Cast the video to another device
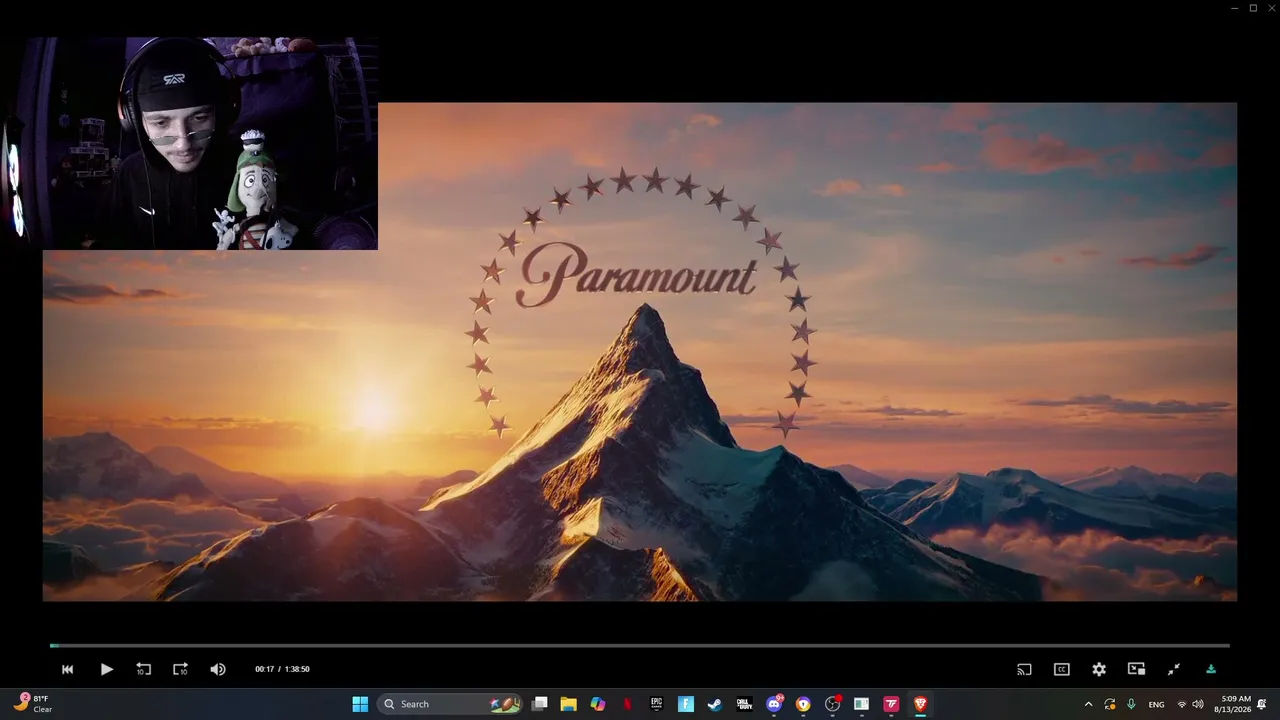 click(1024, 669)
